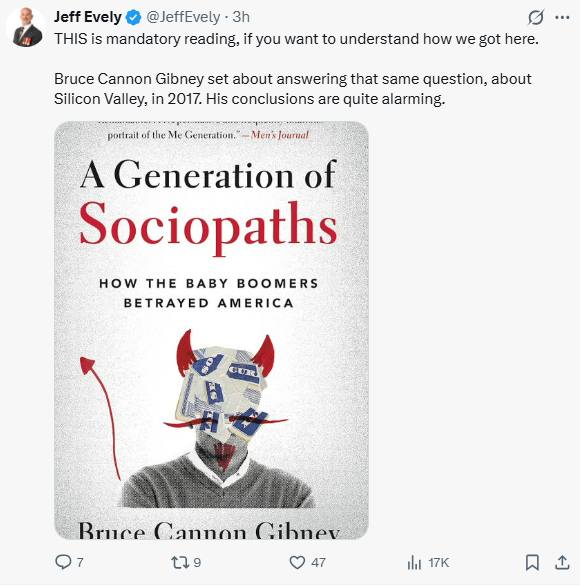Click the 3h timestamp link
This screenshot has height=586, width=580.
point(241,17)
